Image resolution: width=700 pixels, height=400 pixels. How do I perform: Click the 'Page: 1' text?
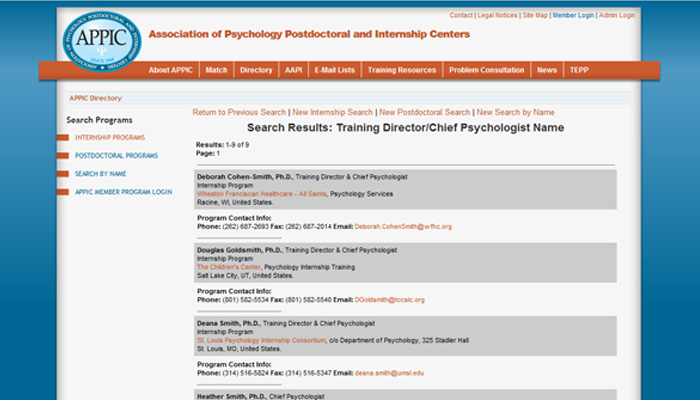pyautogui.click(x=208, y=154)
